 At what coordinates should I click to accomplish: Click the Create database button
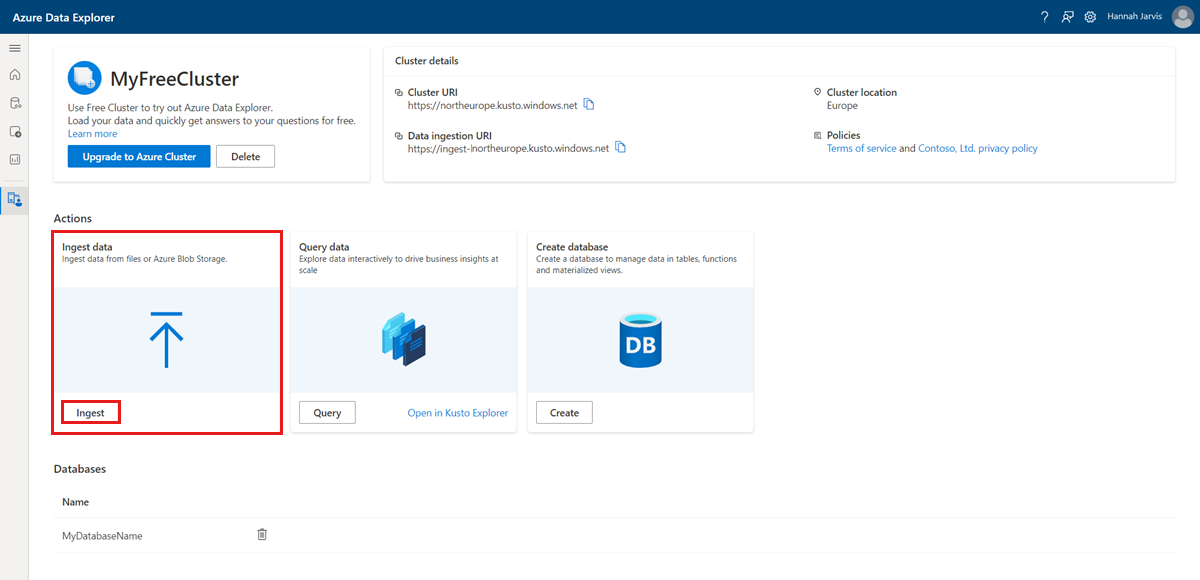click(x=564, y=412)
